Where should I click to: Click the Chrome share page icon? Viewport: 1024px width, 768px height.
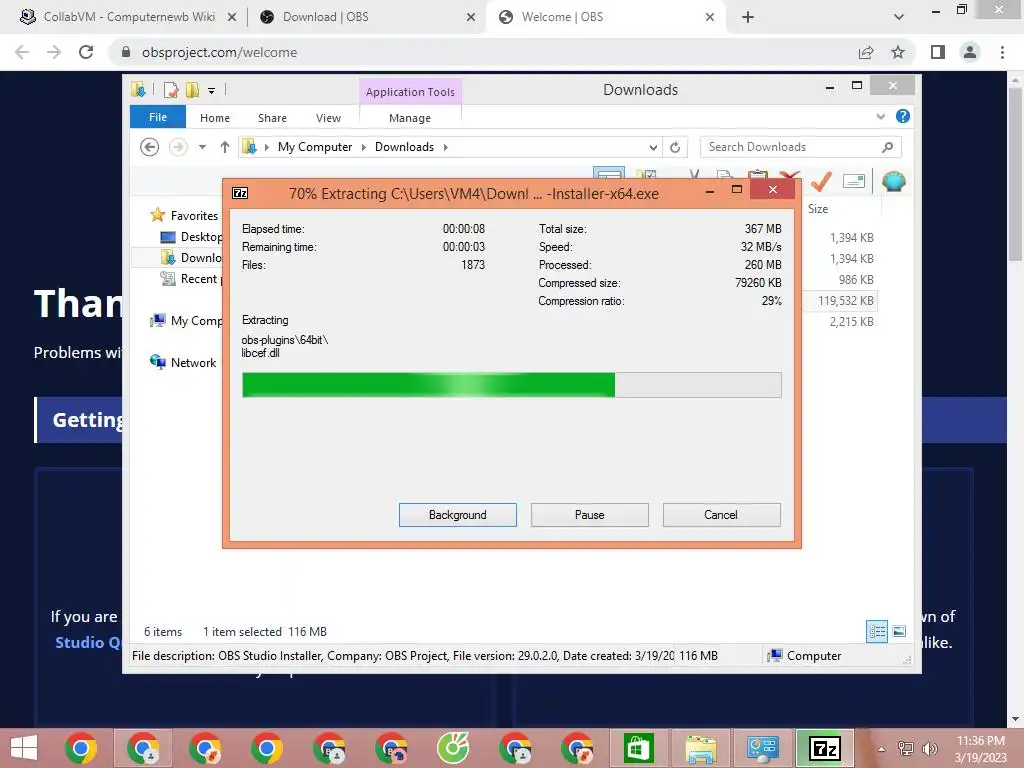click(x=866, y=52)
